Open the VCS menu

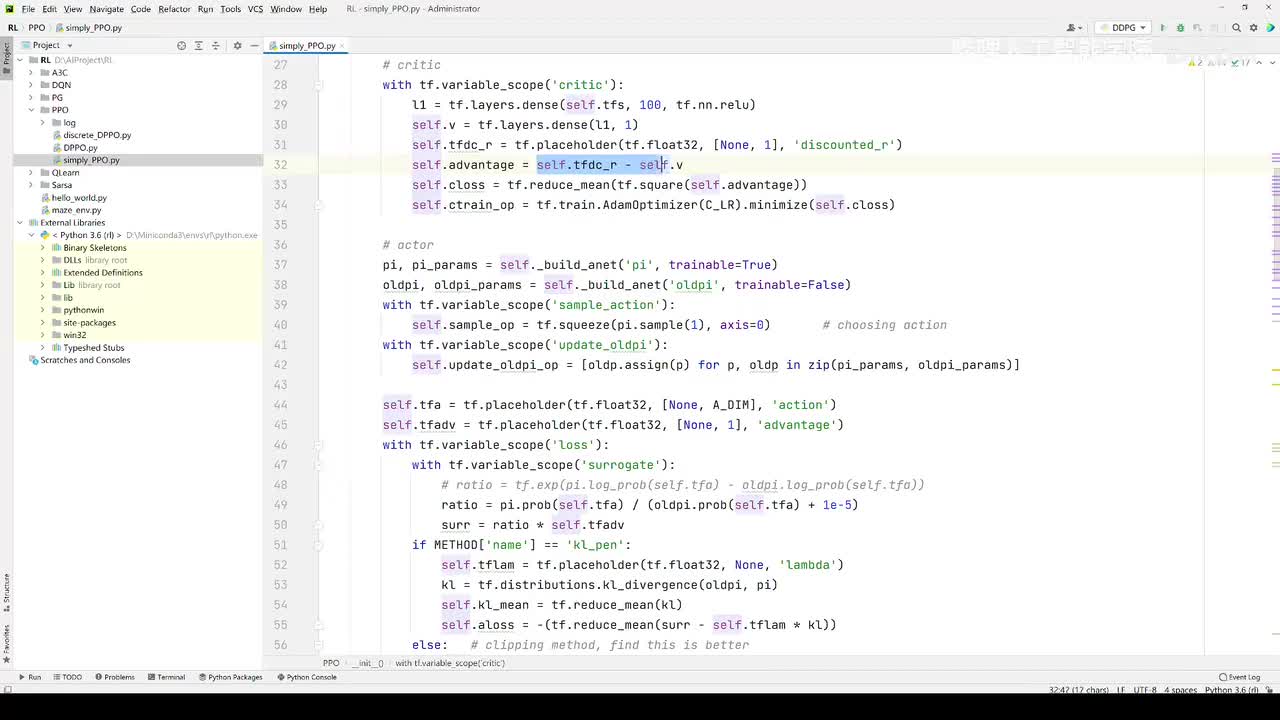click(x=255, y=9)
